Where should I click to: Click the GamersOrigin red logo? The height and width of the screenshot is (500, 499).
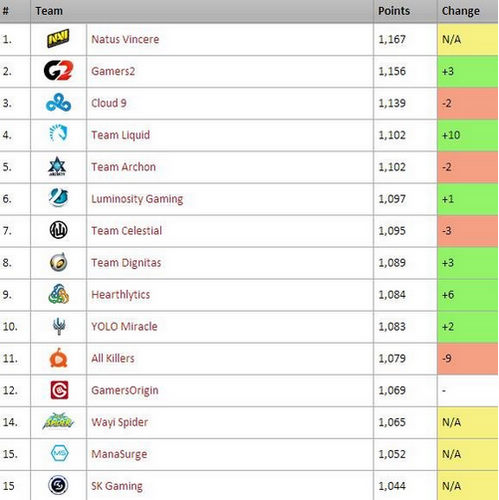coord(59,390)
